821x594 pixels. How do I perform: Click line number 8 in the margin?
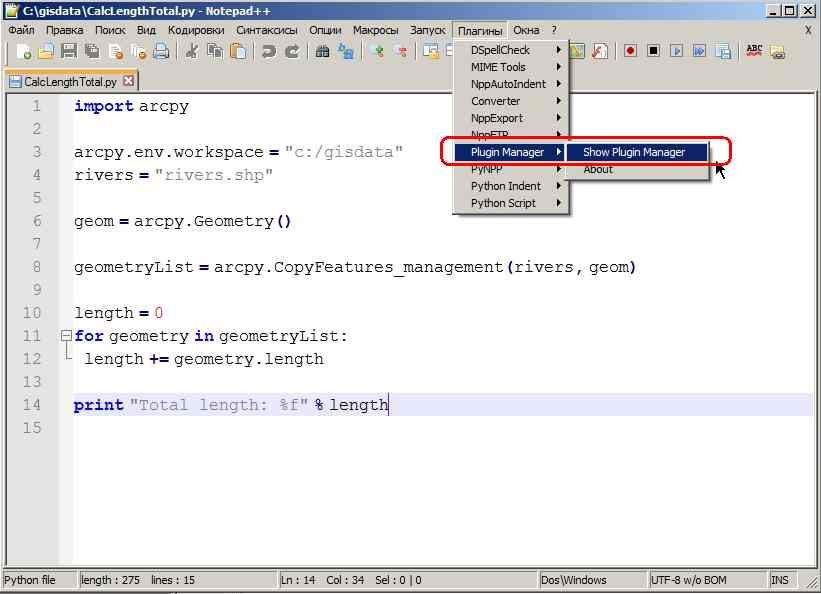36,267
